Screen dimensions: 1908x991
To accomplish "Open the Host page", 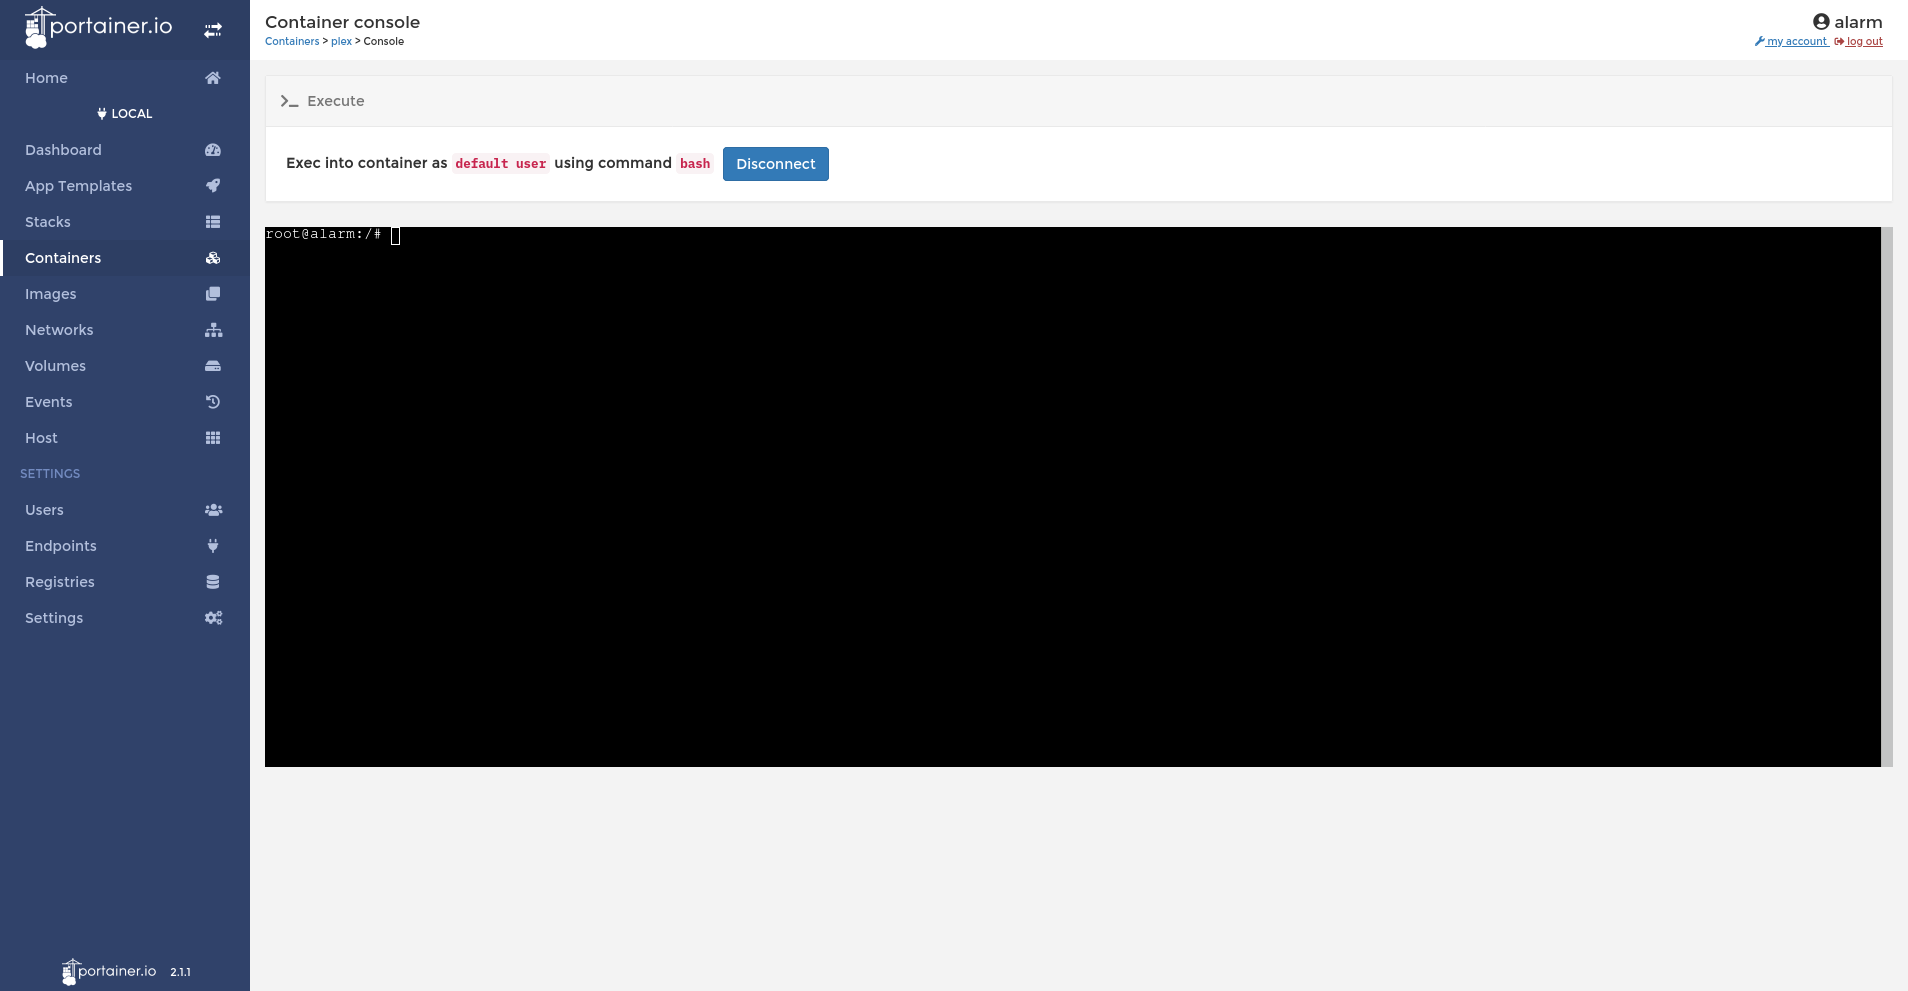I will (x=125, y=438).
